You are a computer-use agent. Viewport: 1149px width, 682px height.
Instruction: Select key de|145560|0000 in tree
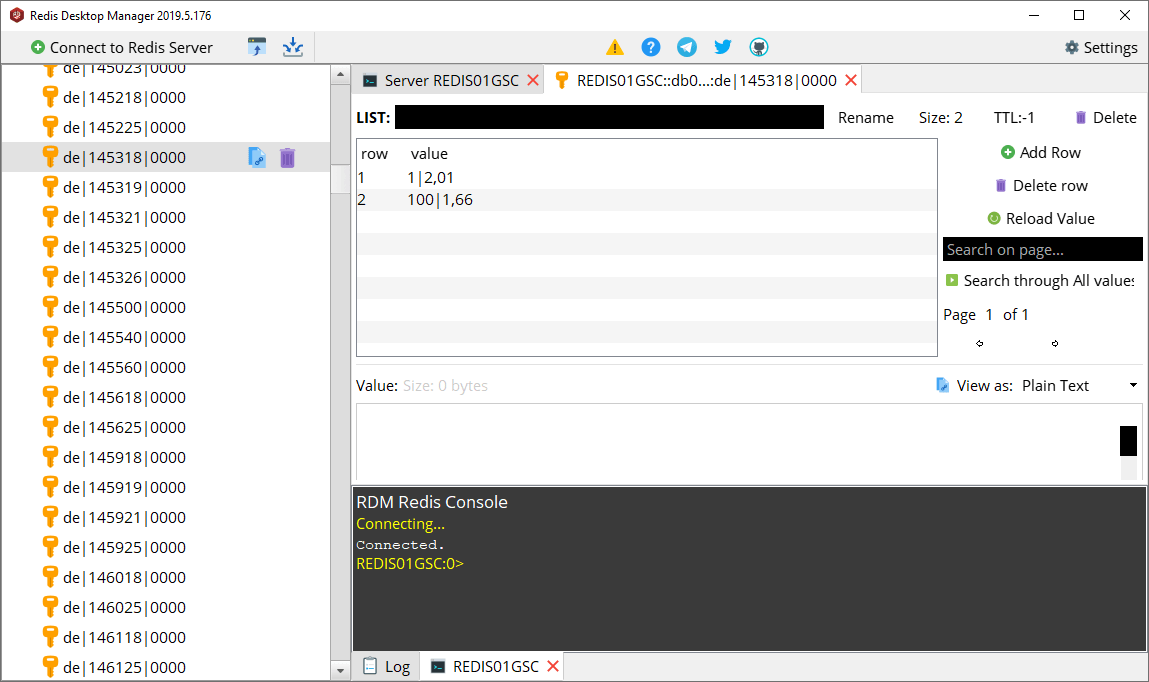[124, 368]
